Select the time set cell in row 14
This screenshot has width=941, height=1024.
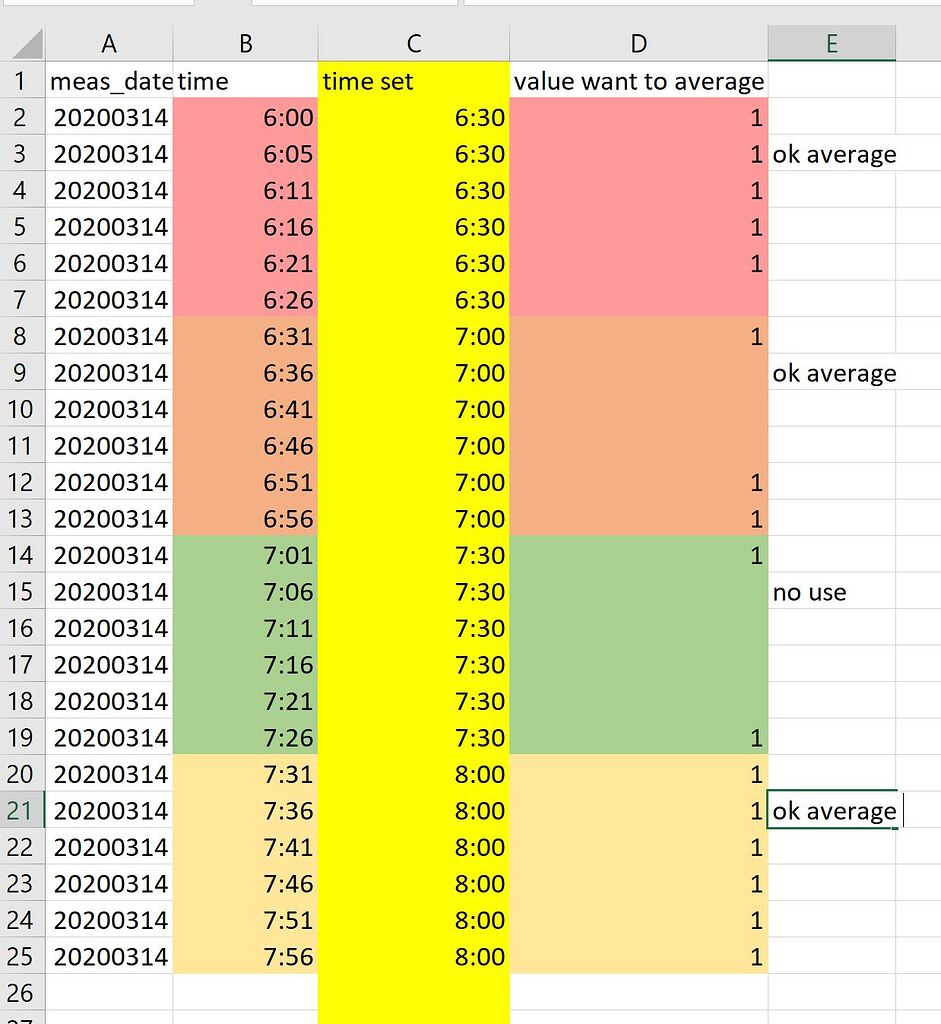coord(413,555)
